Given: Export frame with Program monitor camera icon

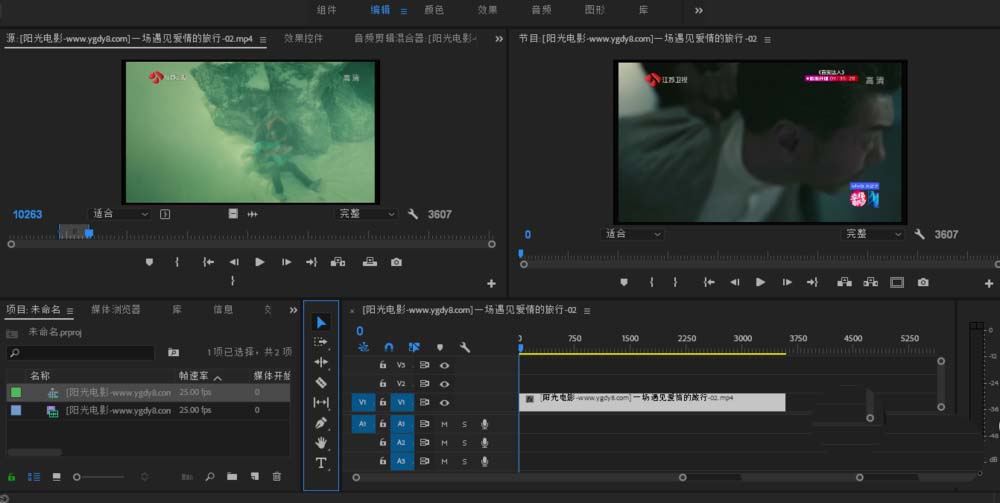Looking at the screenshot, I should click(923, 283).
